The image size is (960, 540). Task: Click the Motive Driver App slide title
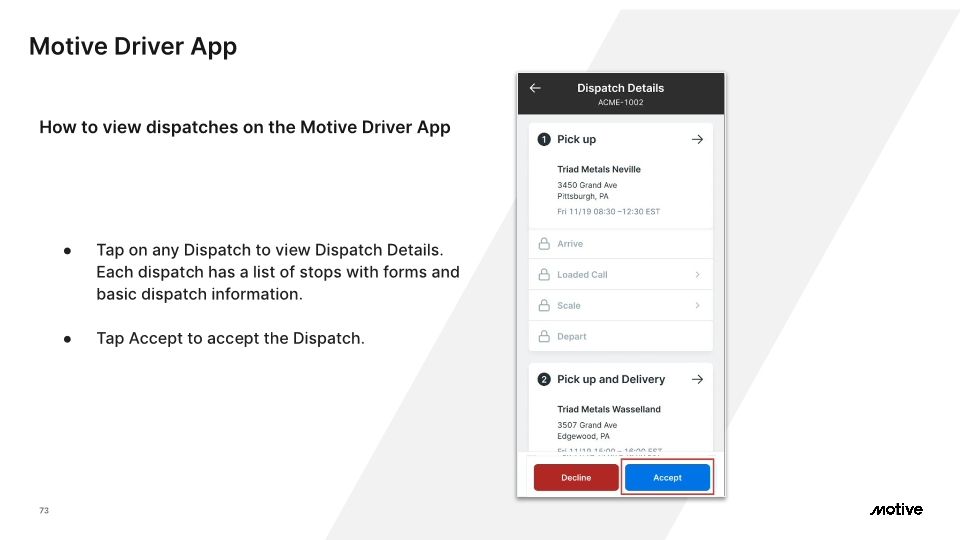[133, 47]
